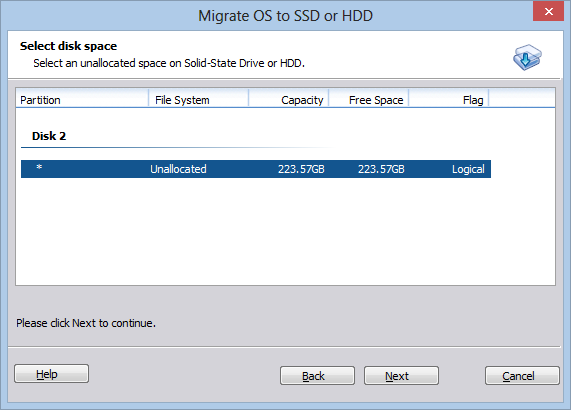Image resolution: width=571 pixels, height=410 pixels.
Task: Open Help for this wizard
Action: tap(51, 374)
